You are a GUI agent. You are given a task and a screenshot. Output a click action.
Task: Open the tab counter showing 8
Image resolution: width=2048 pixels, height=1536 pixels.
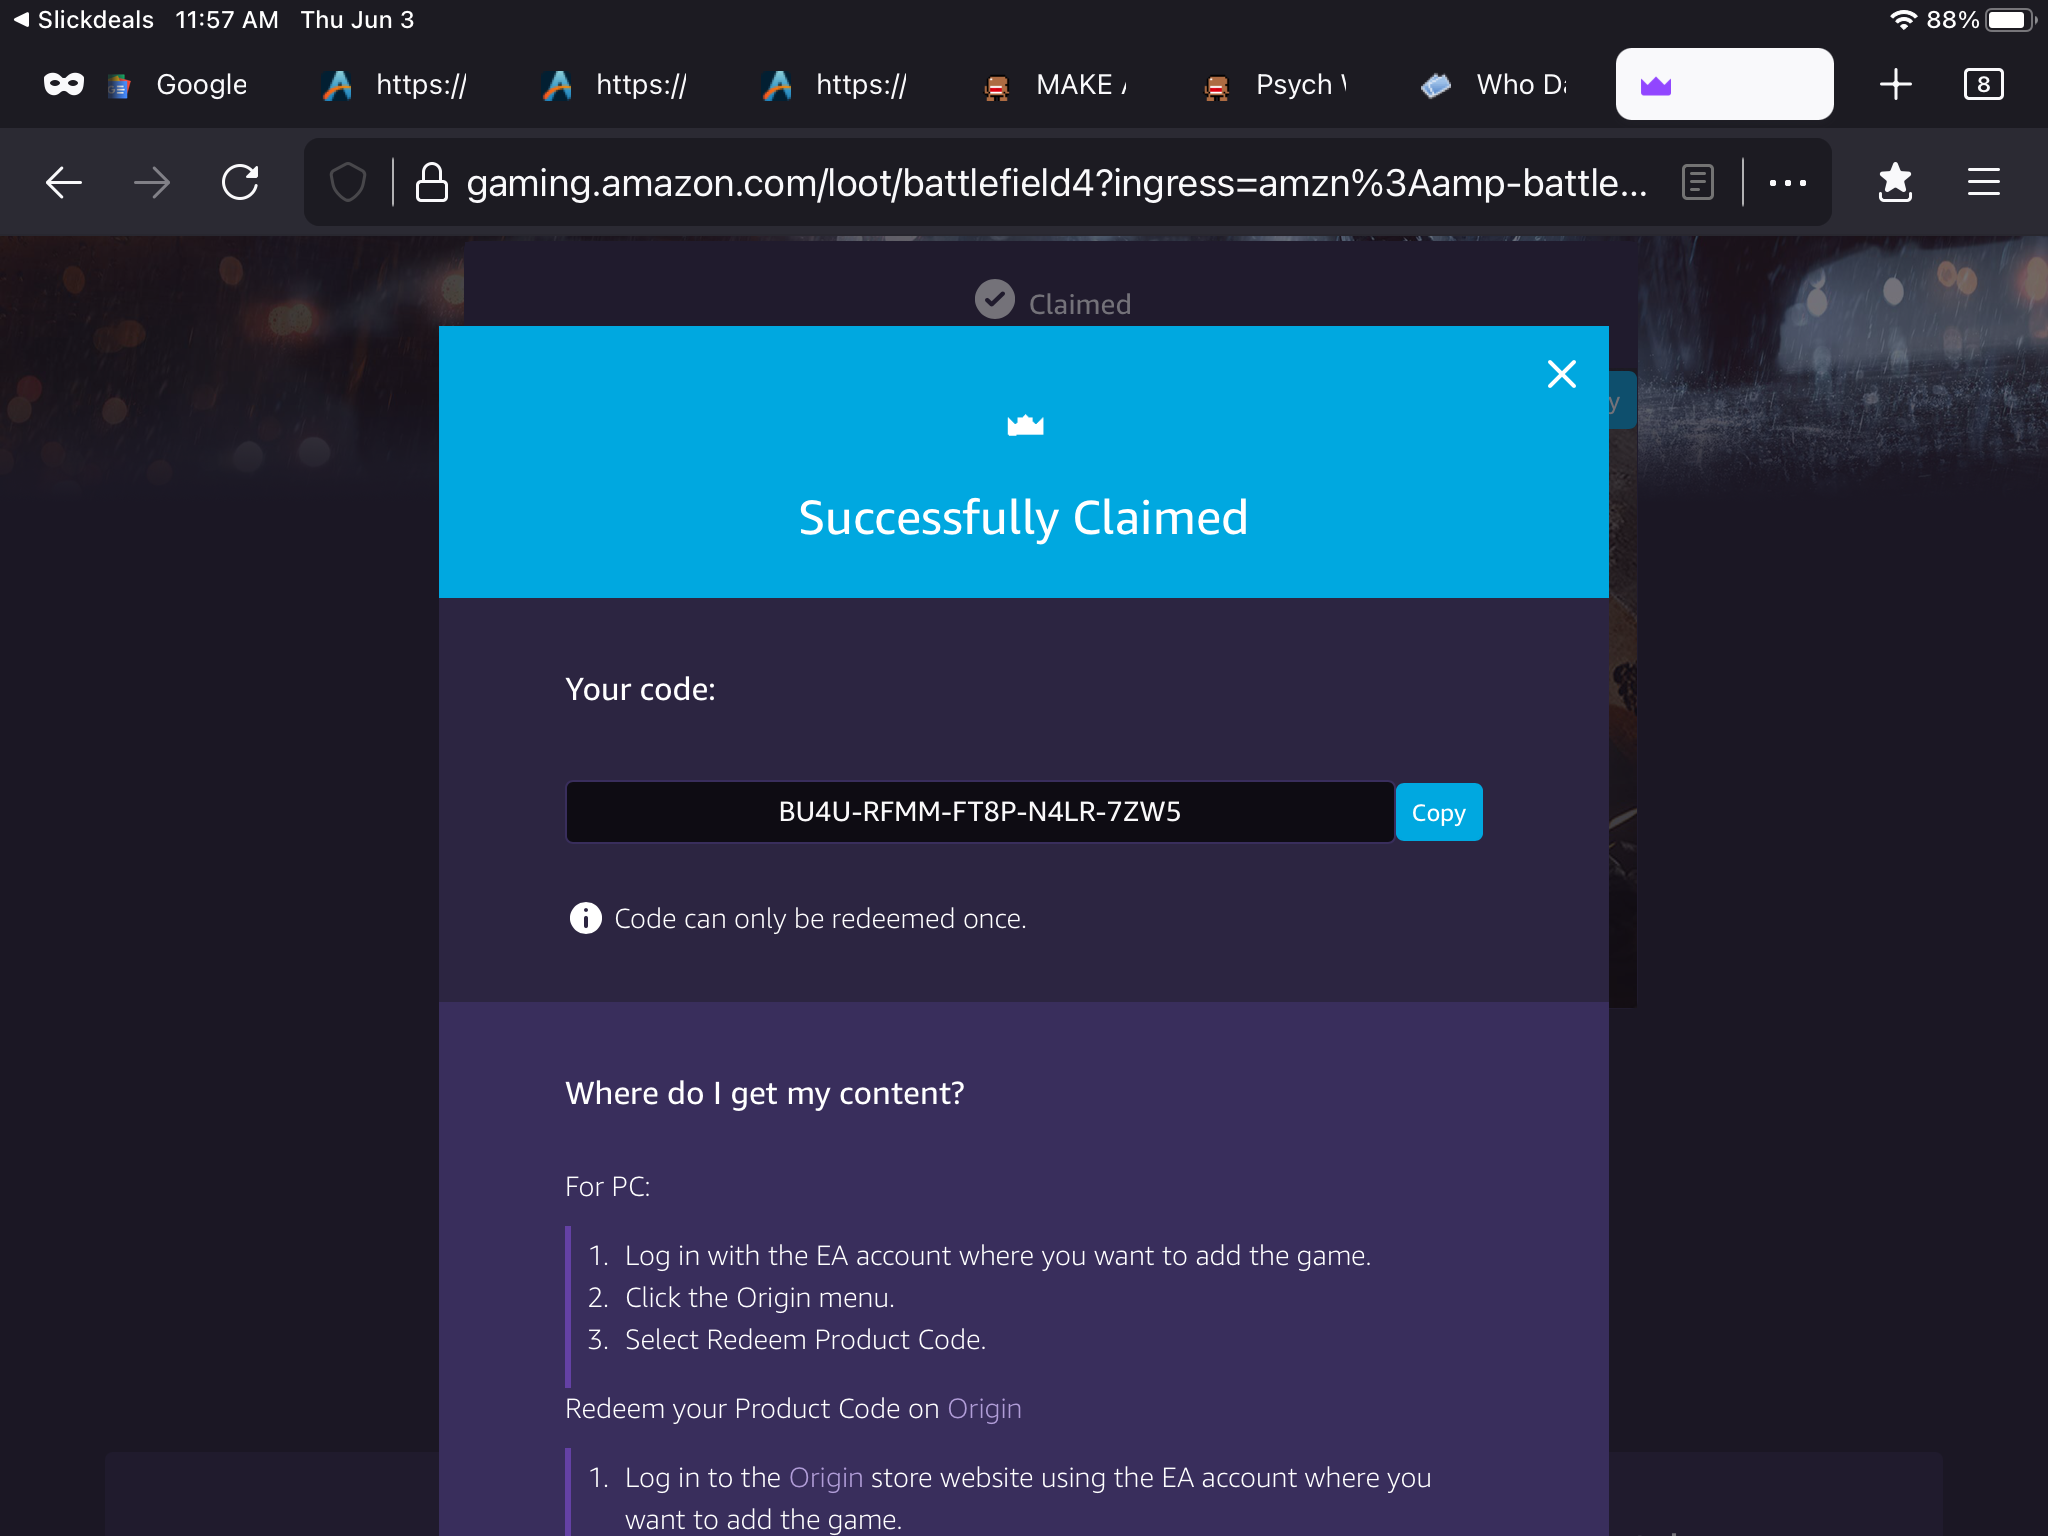tap(1983, 84)
